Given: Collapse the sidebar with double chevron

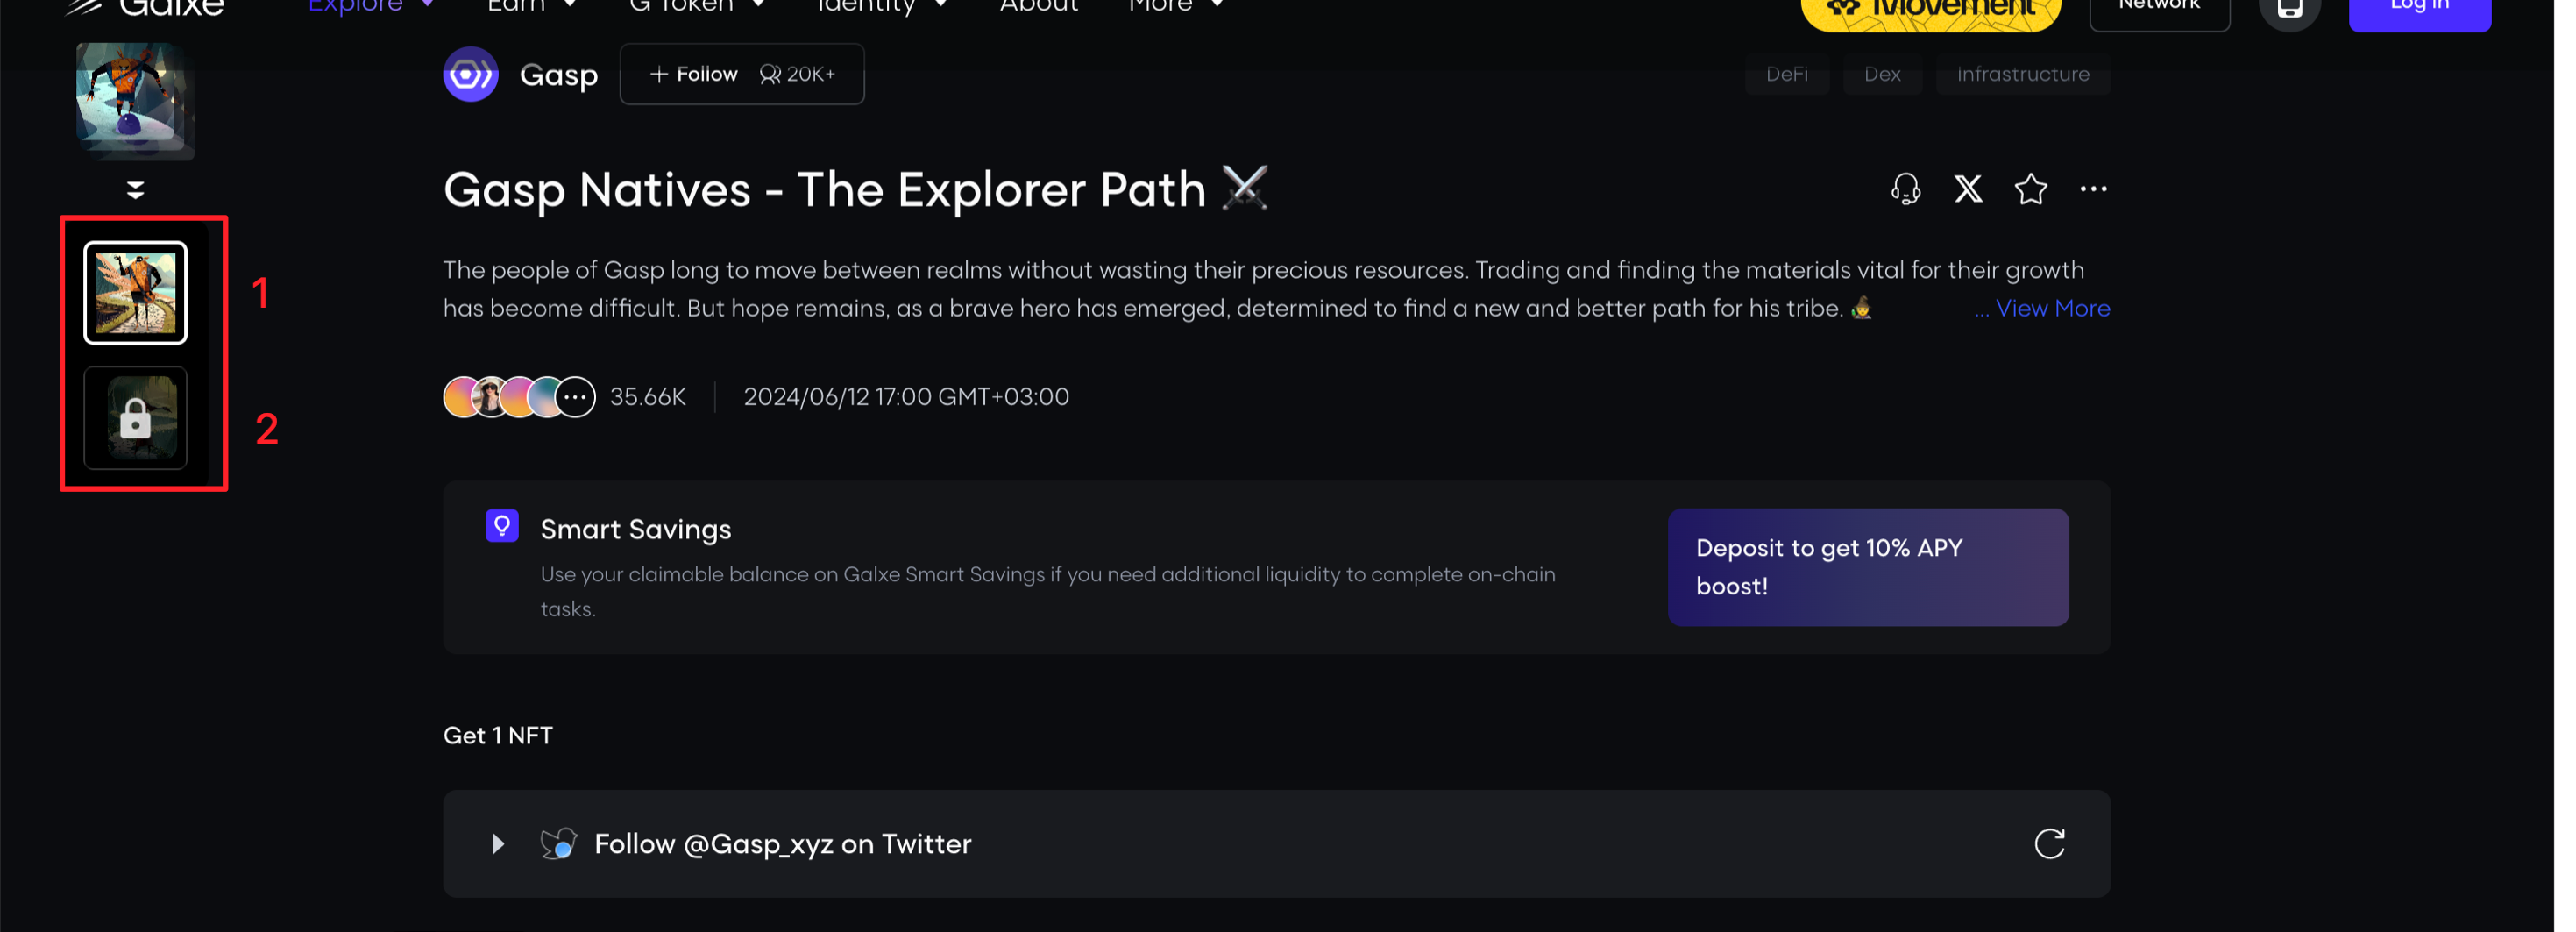Looking at the screenshot, I should click(136, 189).
